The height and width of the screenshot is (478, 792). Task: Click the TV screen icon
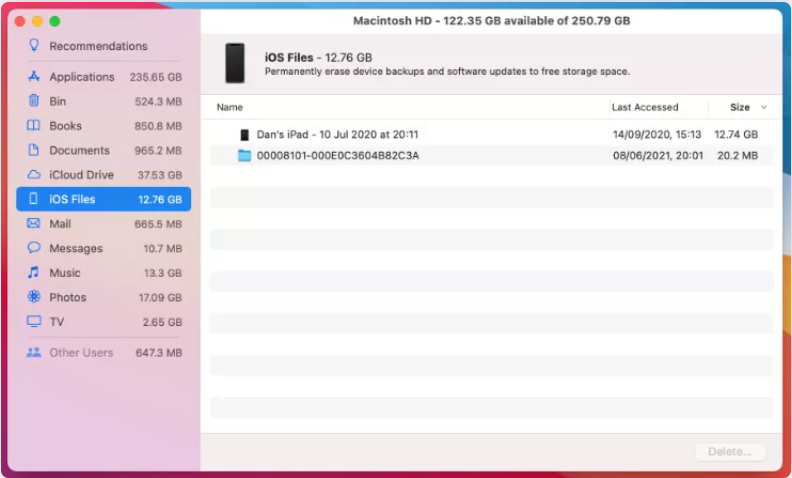tap(34, 321)
